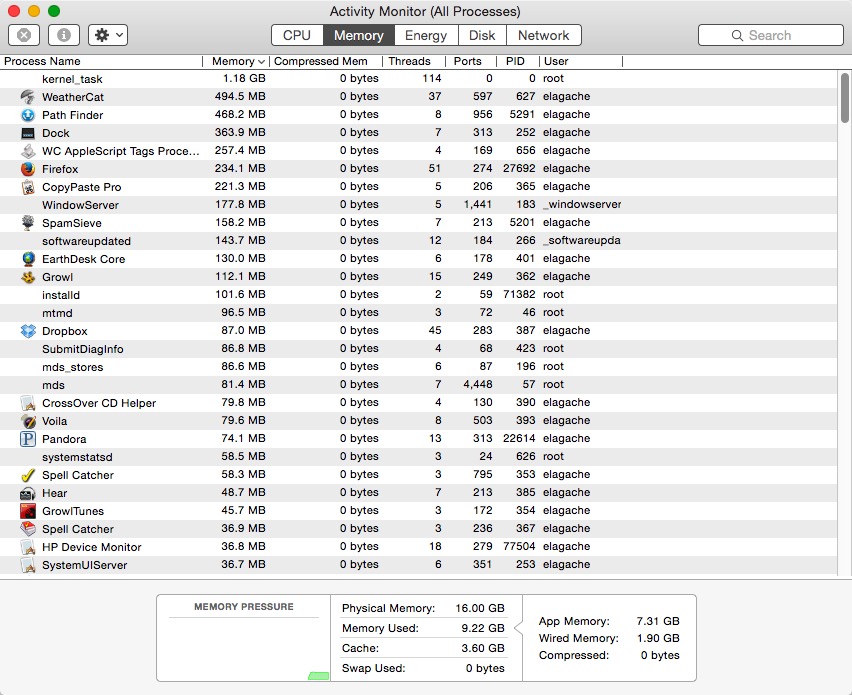The height and width of the screenshot is (695, 852).
Task: Click the 494.5 MB memory value
Action: 240,96
